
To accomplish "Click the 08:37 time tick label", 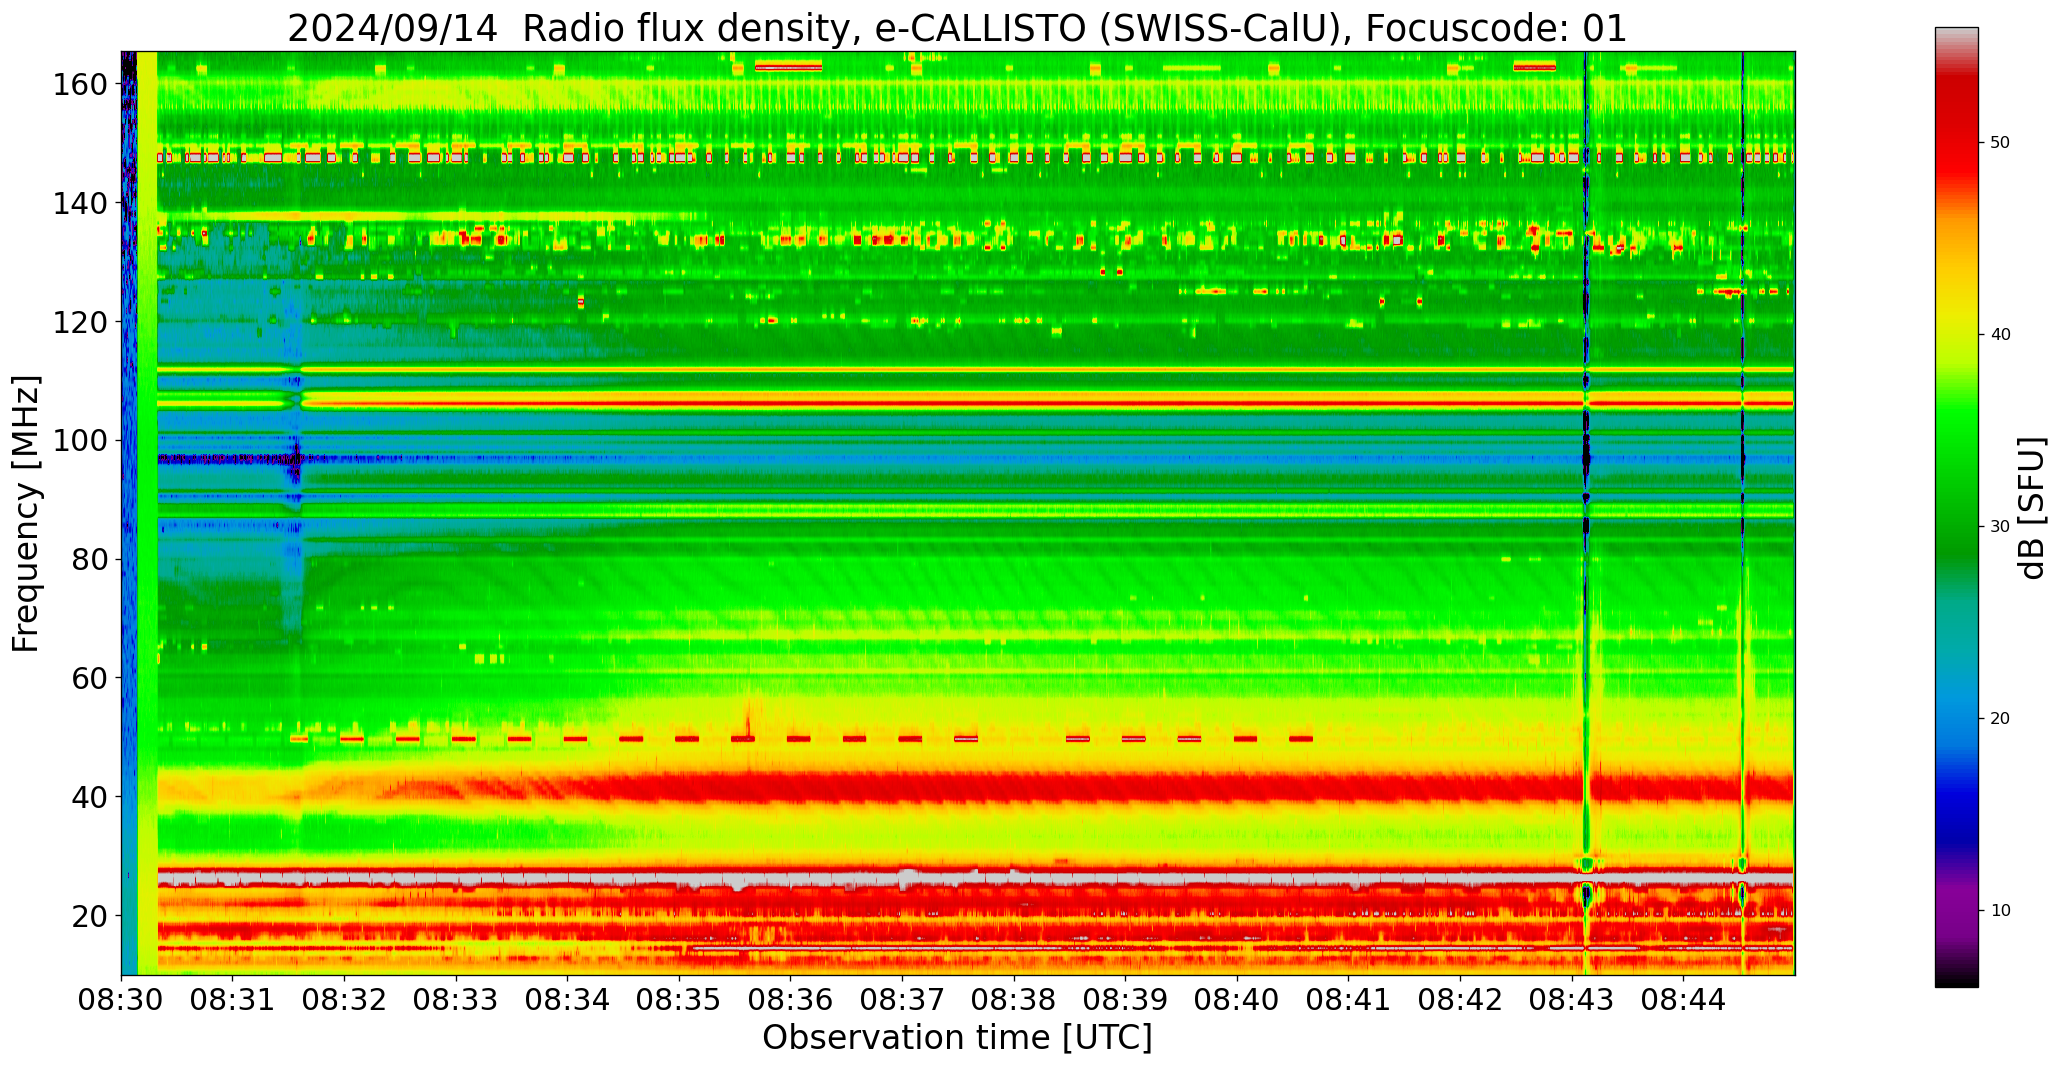I will point(902,999).
